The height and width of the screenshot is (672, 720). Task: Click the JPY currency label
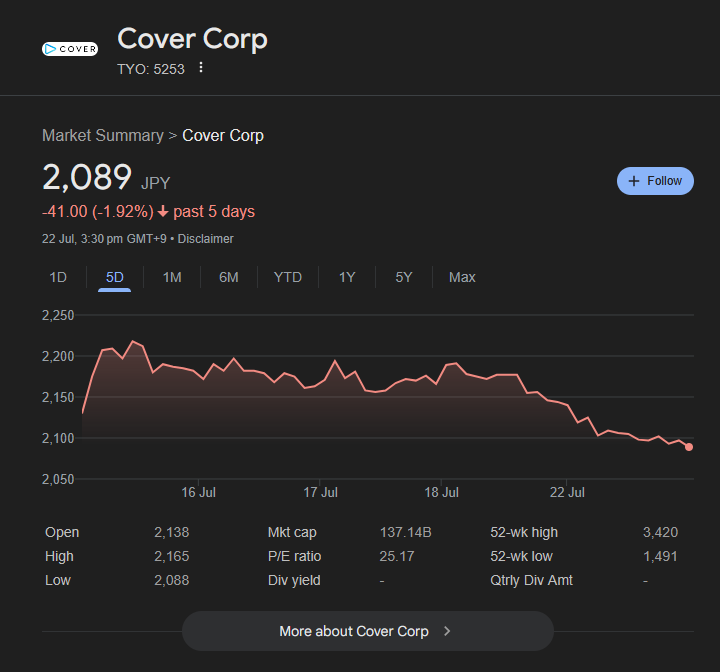click(155, 183)
